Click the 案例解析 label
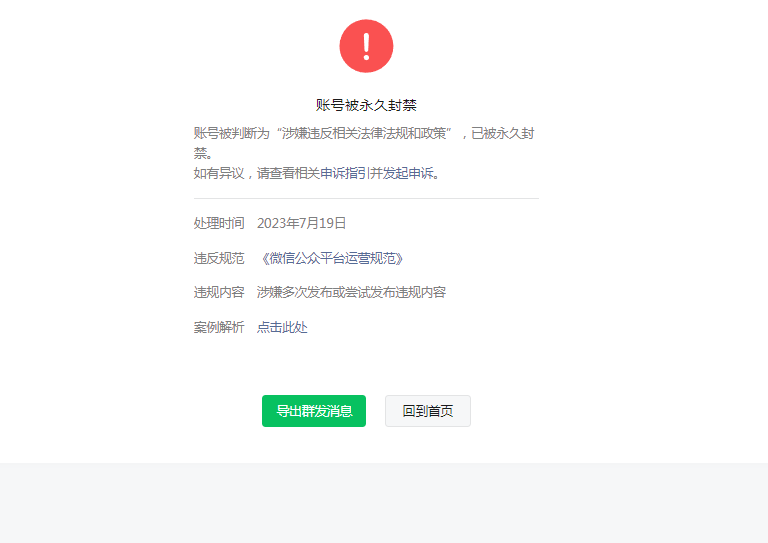Viewport: 768px width, 543px height. click(219, 327)
